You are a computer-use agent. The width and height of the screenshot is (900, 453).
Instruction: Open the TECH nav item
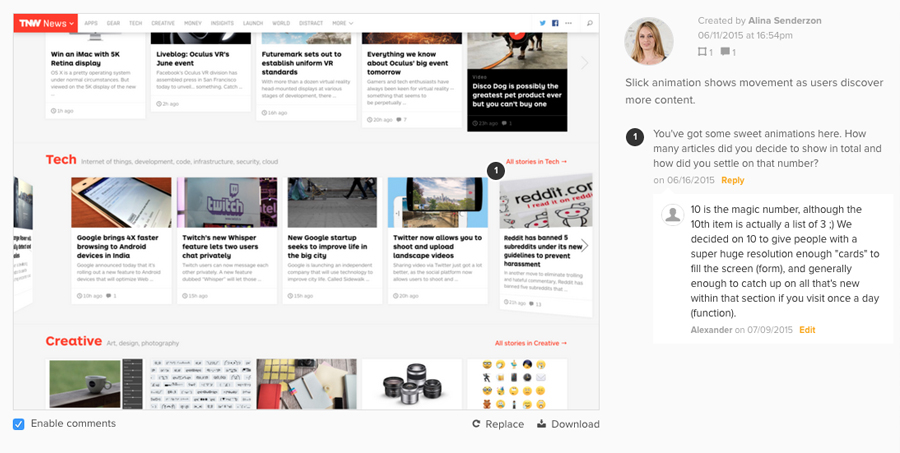click(x=135, y=23)
